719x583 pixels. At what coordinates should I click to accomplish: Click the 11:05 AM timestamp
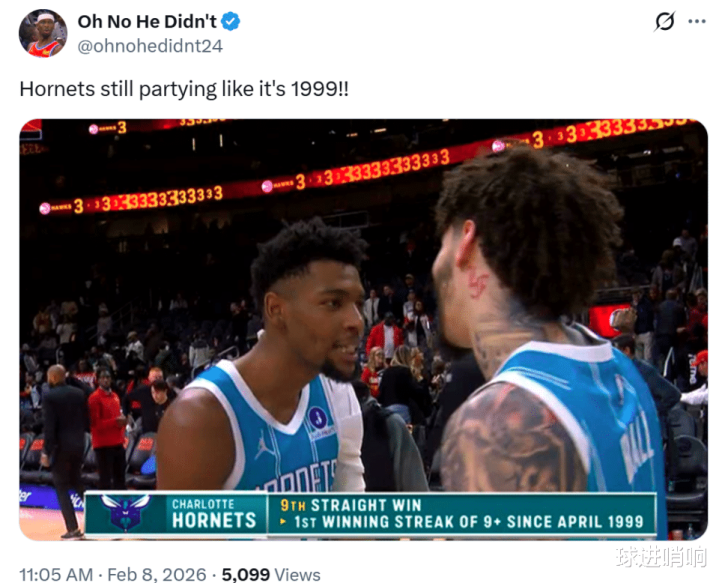[x=56, y=574]
